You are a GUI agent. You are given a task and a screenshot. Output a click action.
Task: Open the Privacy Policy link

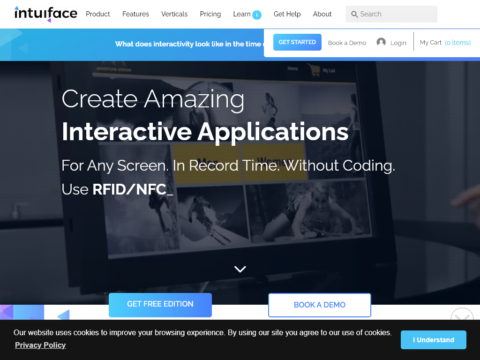[40, 345]
